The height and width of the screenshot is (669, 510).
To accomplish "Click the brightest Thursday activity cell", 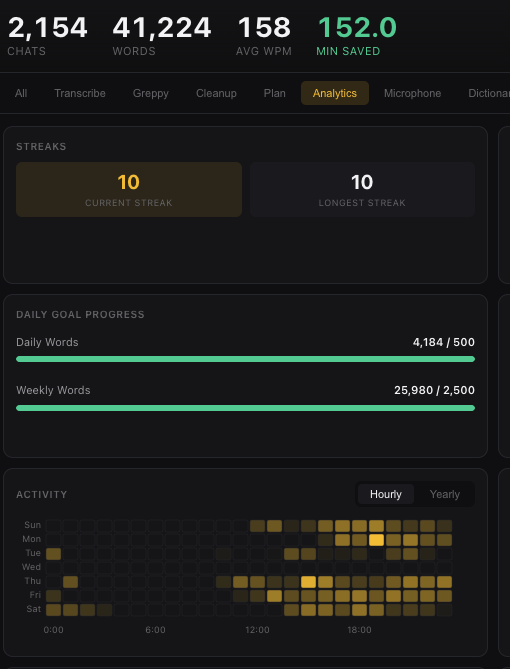I will click(308, 582).
